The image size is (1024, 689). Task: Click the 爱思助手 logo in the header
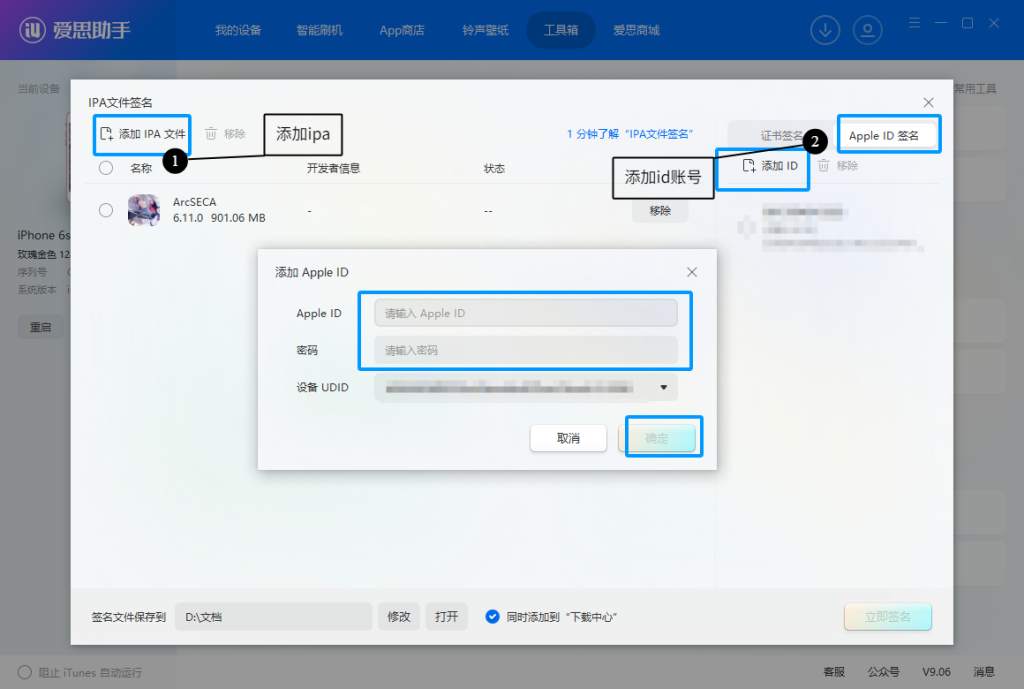[75, 30]
